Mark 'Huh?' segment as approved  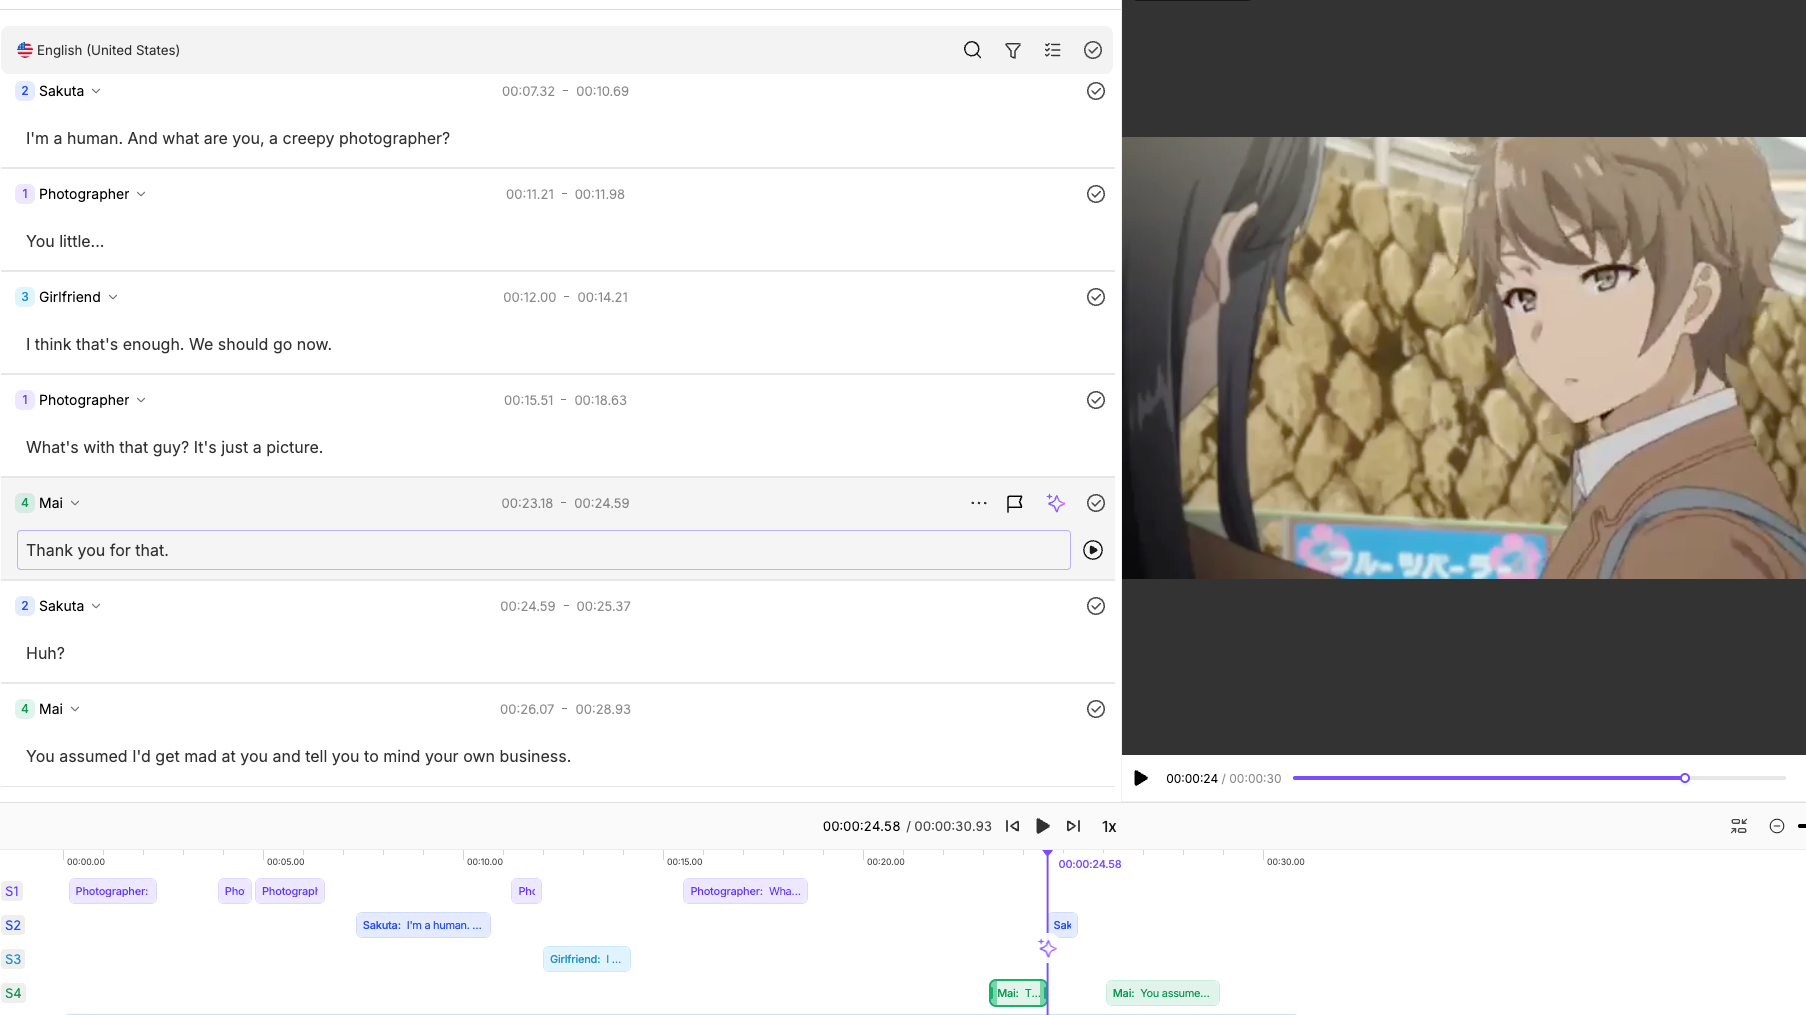[x=1096, y=606]
